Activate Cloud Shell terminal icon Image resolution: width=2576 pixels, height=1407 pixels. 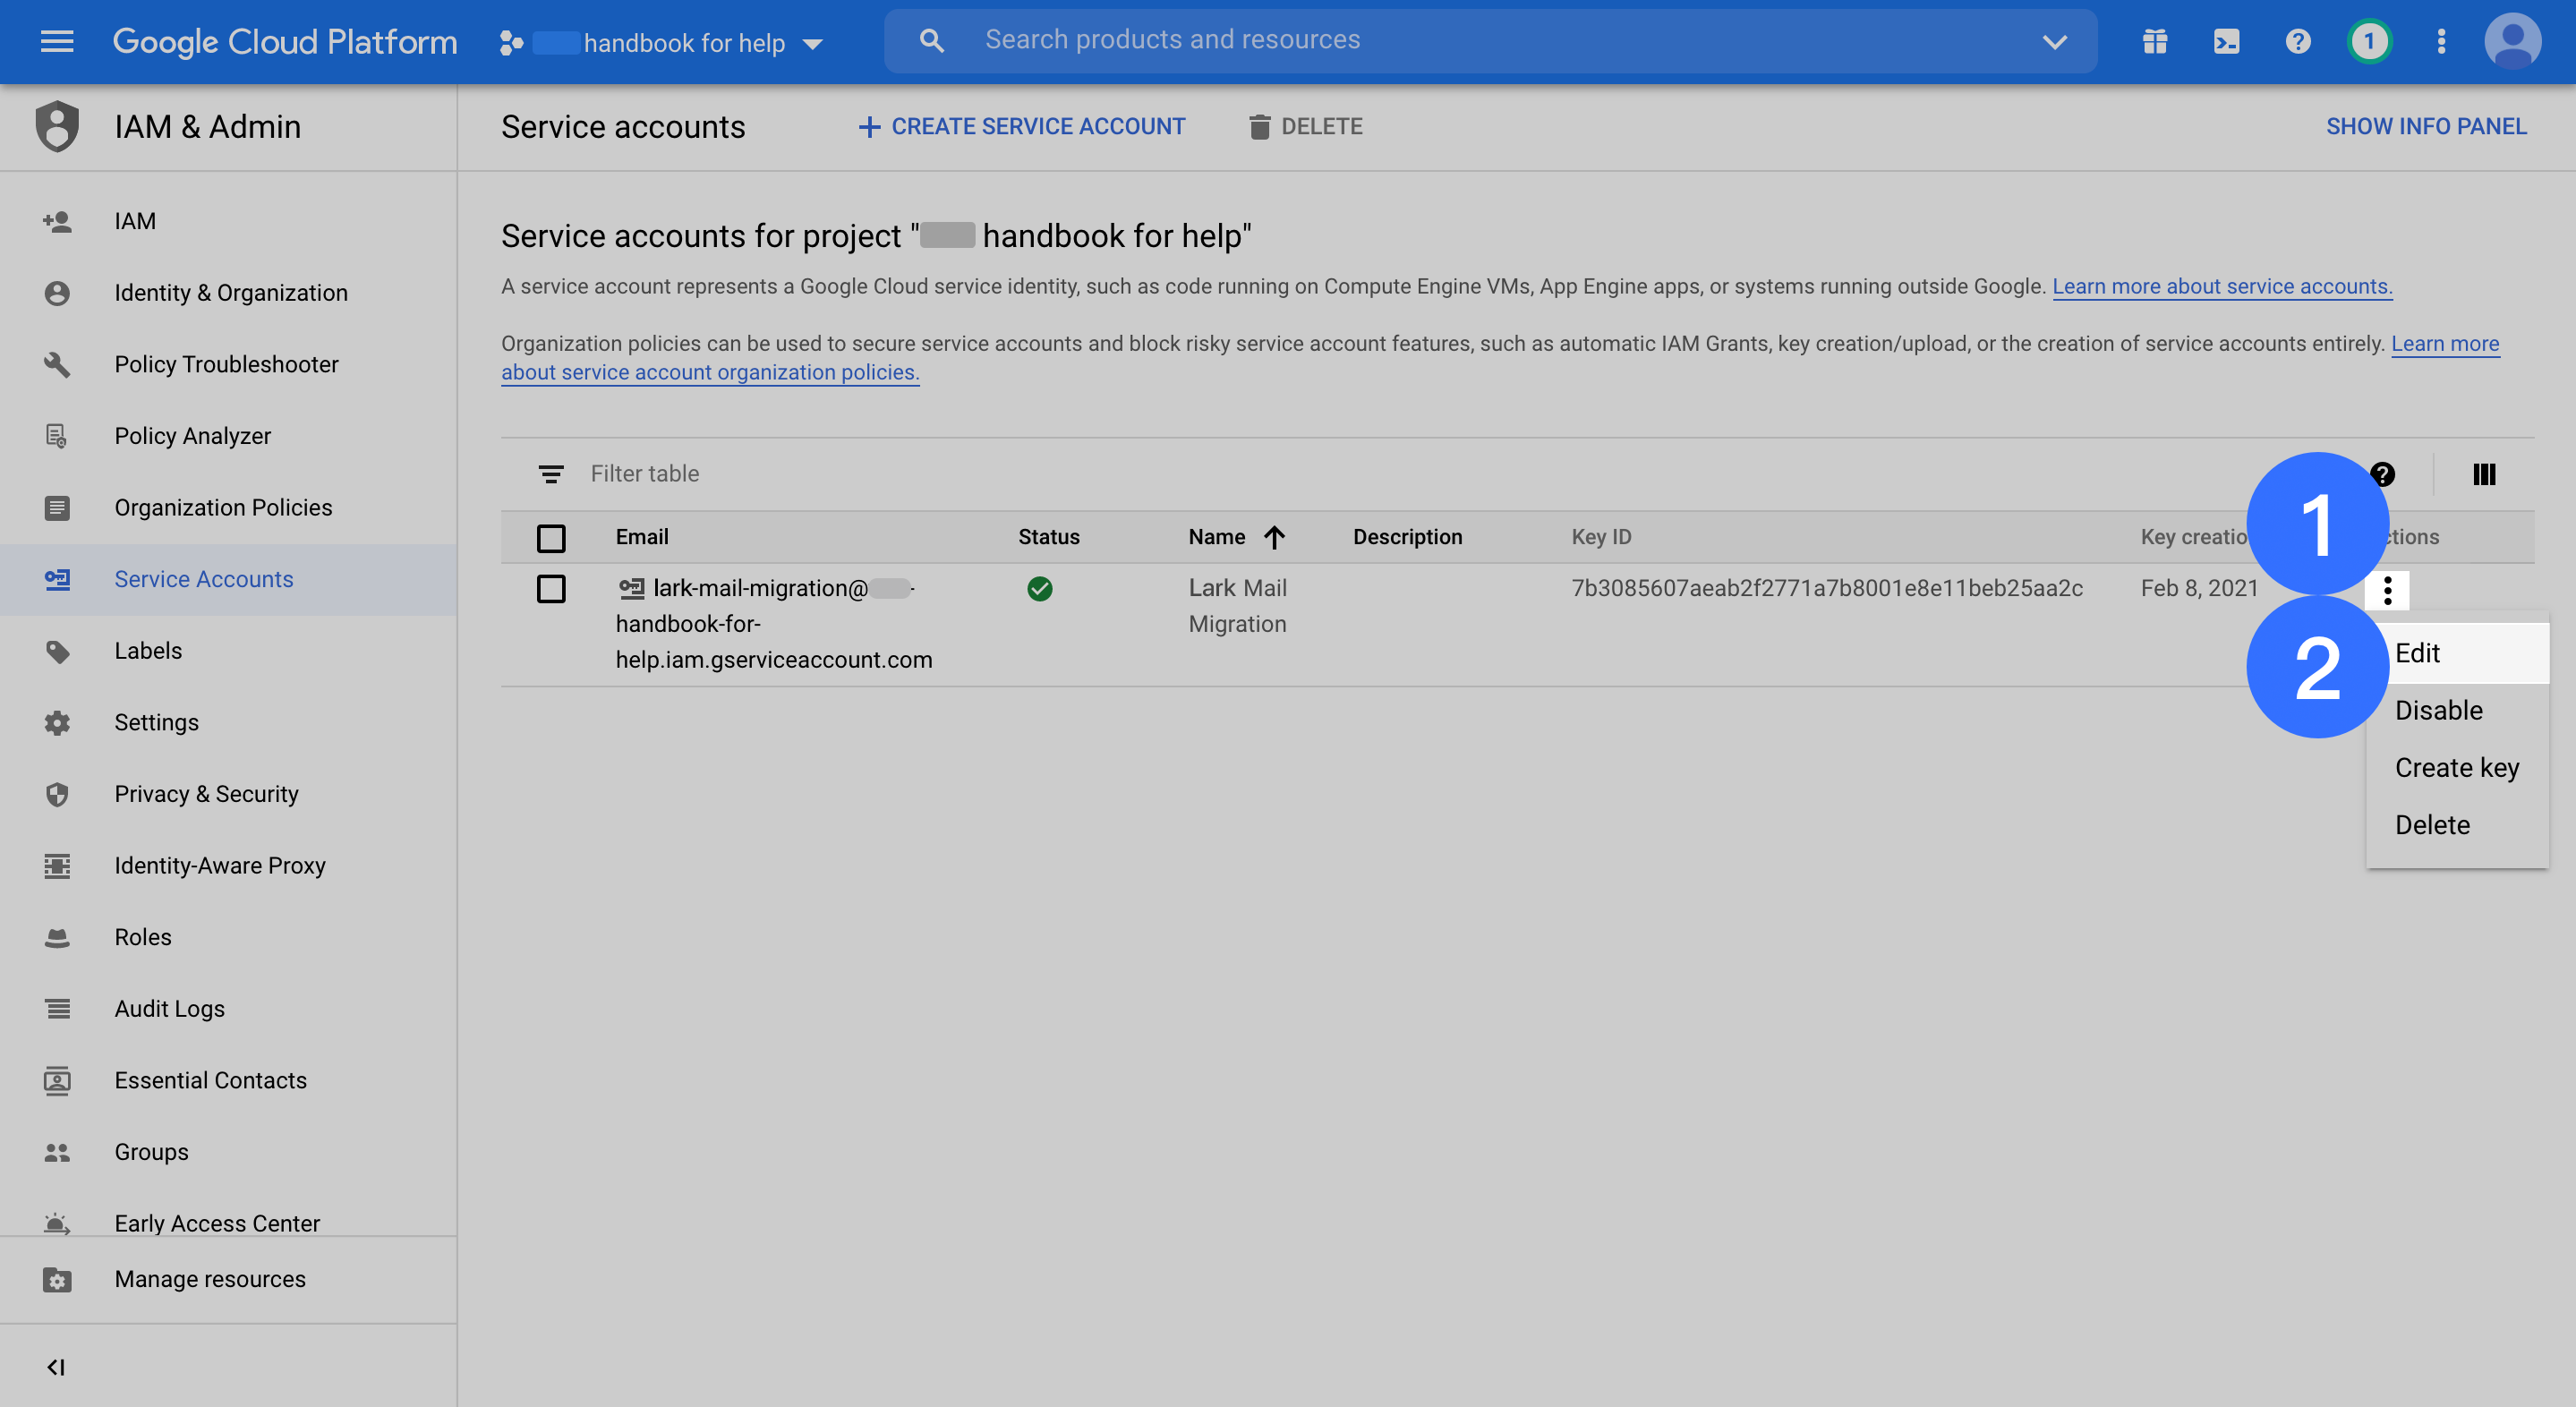click(2227, 41)
